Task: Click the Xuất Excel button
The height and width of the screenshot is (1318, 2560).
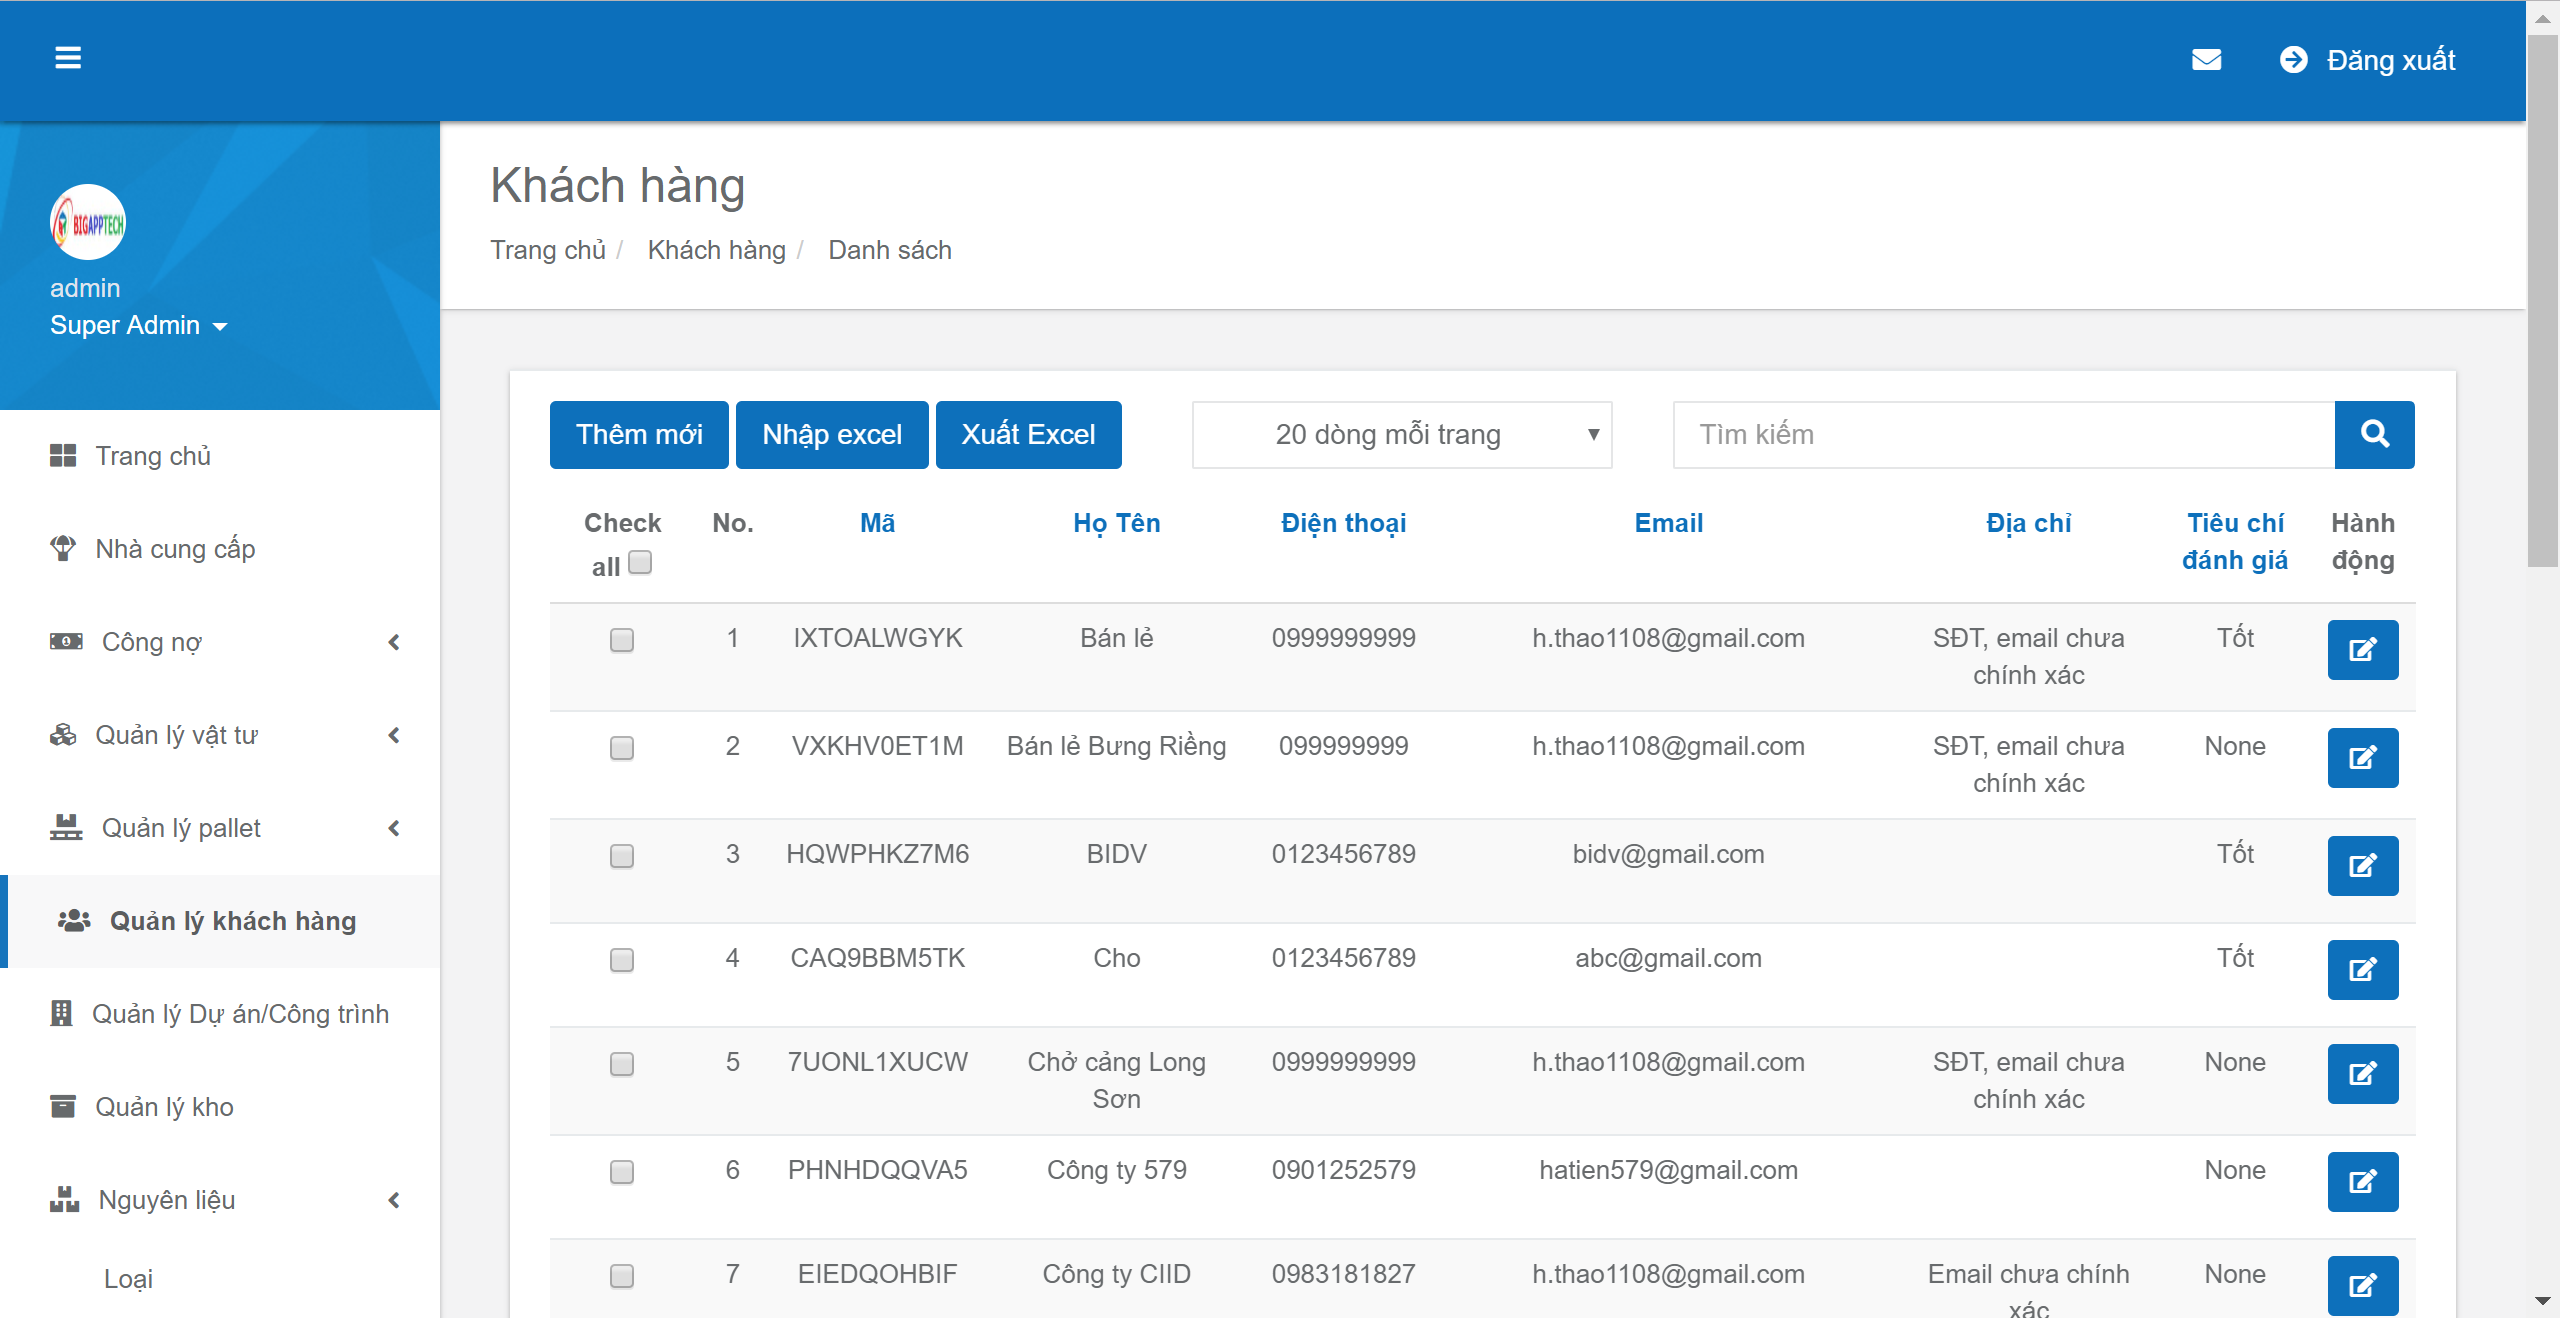Action: pyautogui.click(x=1028, y=435)
